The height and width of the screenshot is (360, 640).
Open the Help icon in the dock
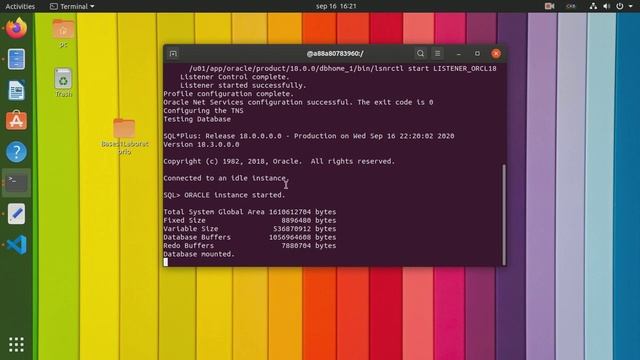16,152
